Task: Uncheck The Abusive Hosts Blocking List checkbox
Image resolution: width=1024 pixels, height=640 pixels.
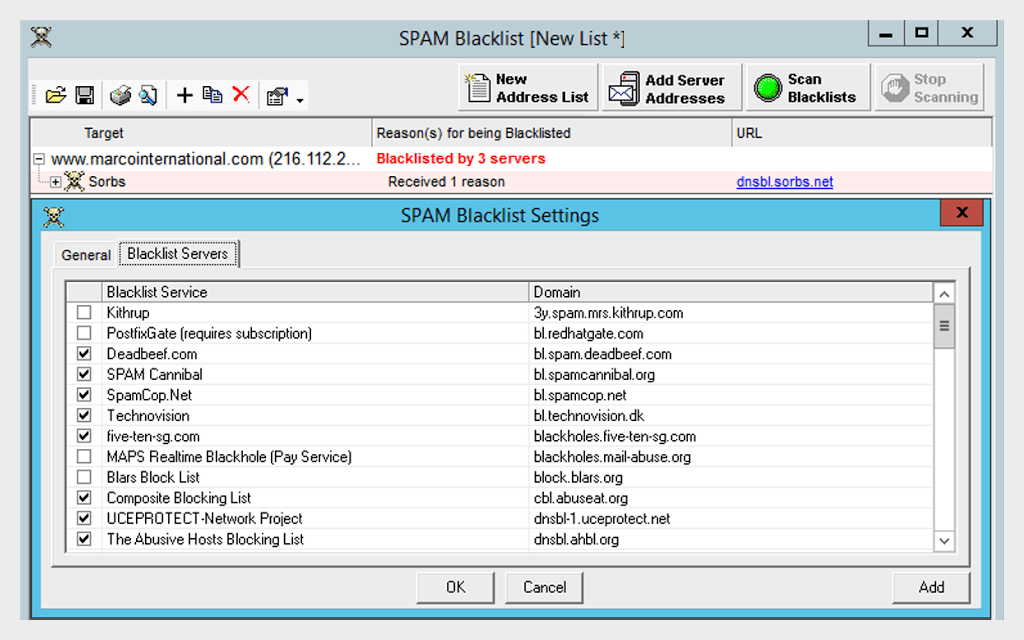Action: [84, 539]
